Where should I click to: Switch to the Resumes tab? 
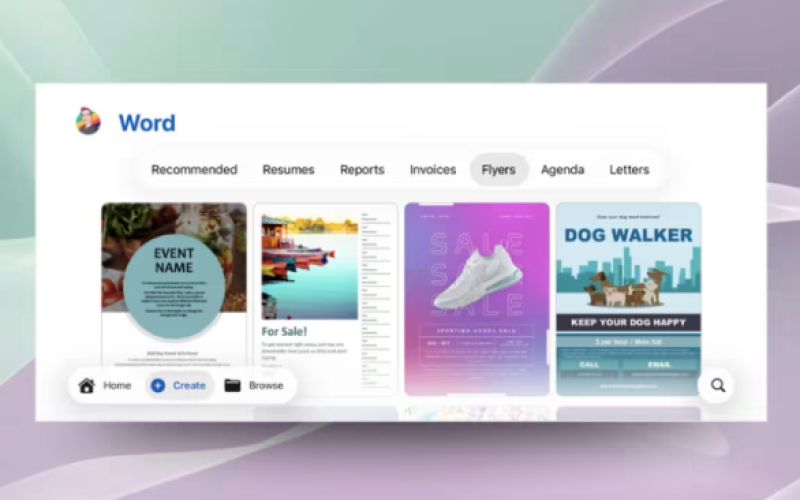288,169
